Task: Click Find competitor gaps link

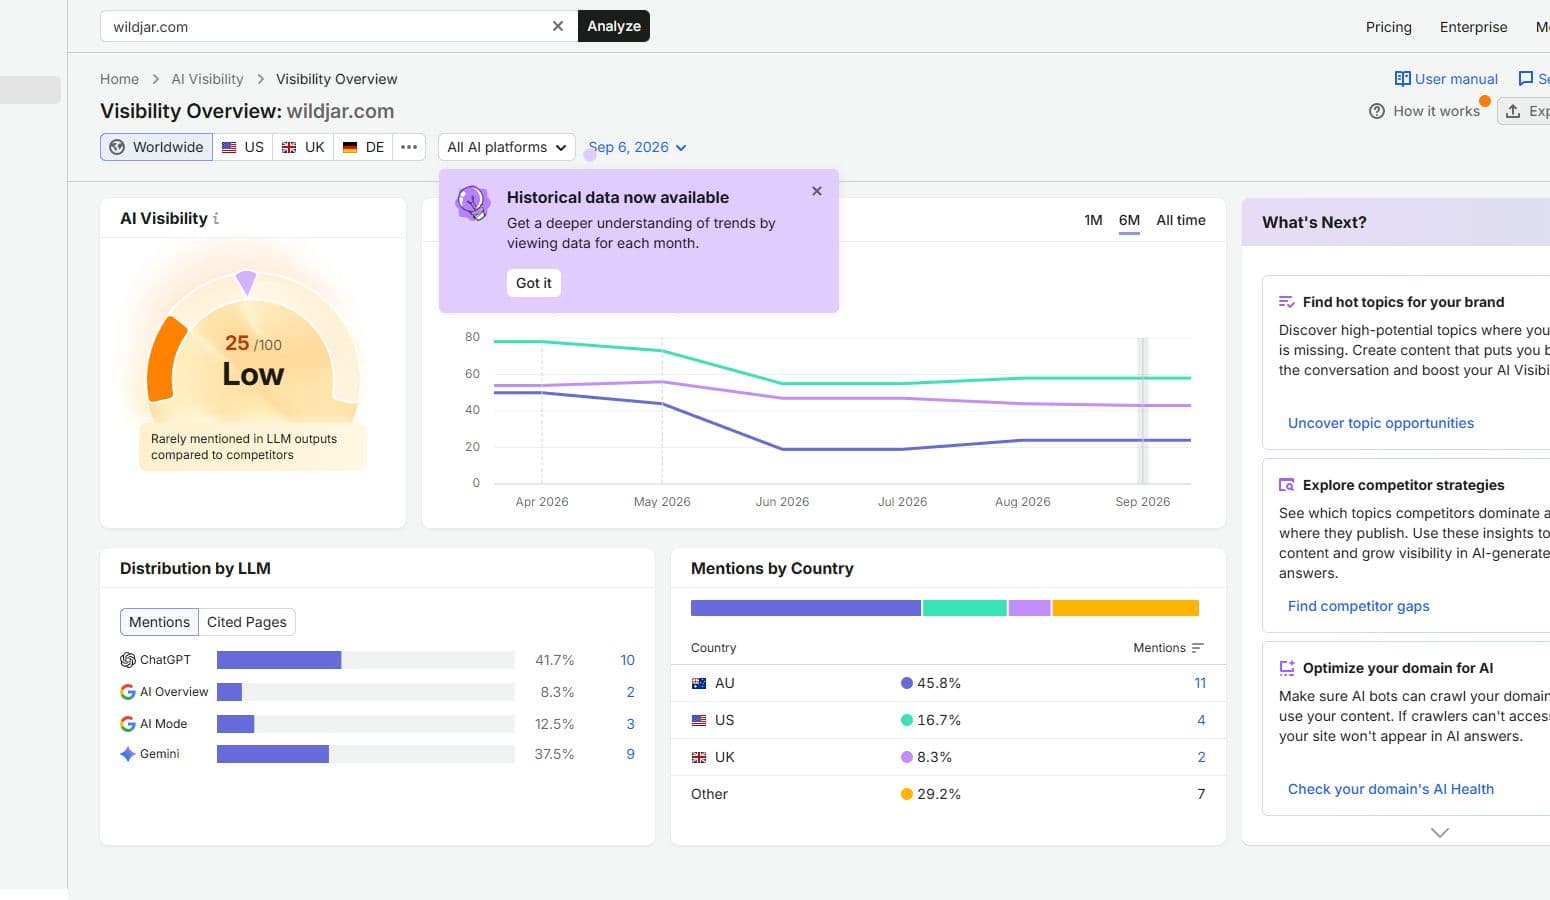Action: click(1358, 606)
